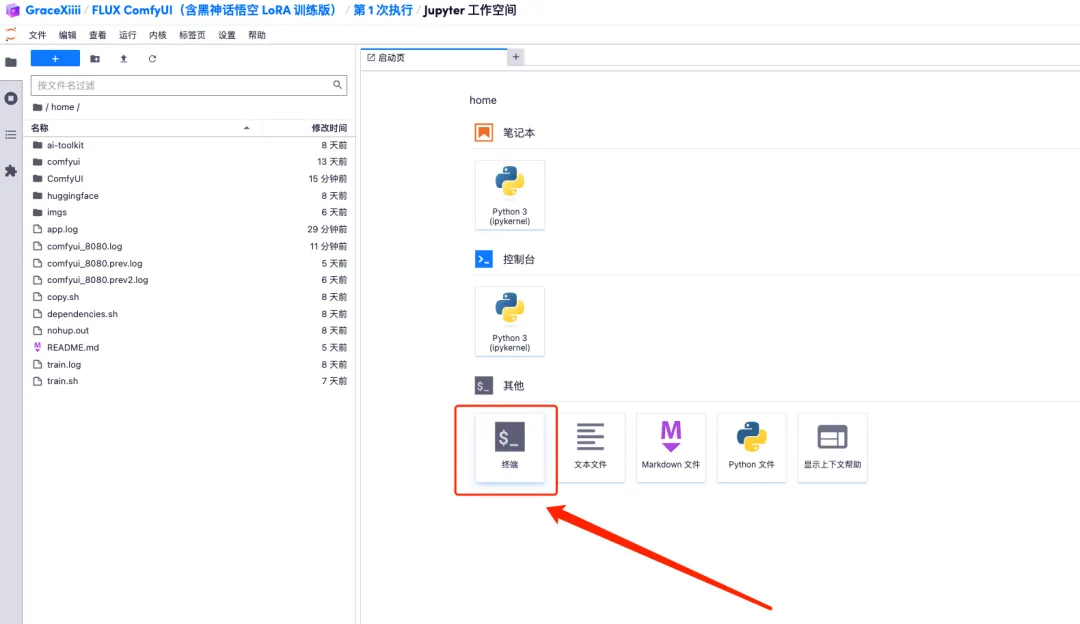Create a new Markdown file from launcher
This screenshot has width=1080, height=624.
(671, 447)
